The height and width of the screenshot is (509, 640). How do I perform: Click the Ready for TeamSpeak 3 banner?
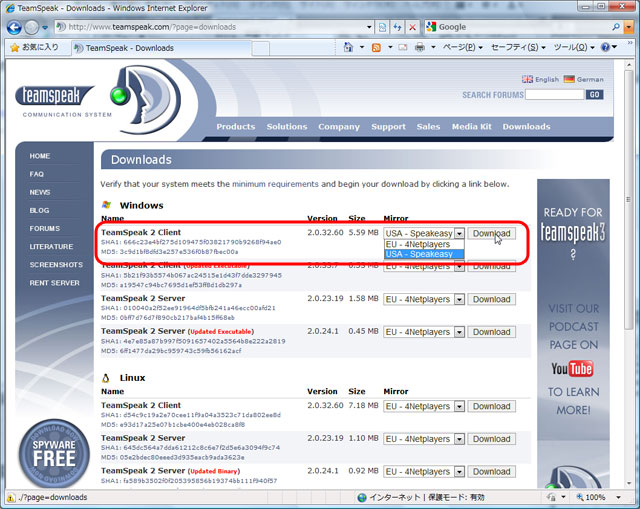pyautogui.click(x=573, y=235)
